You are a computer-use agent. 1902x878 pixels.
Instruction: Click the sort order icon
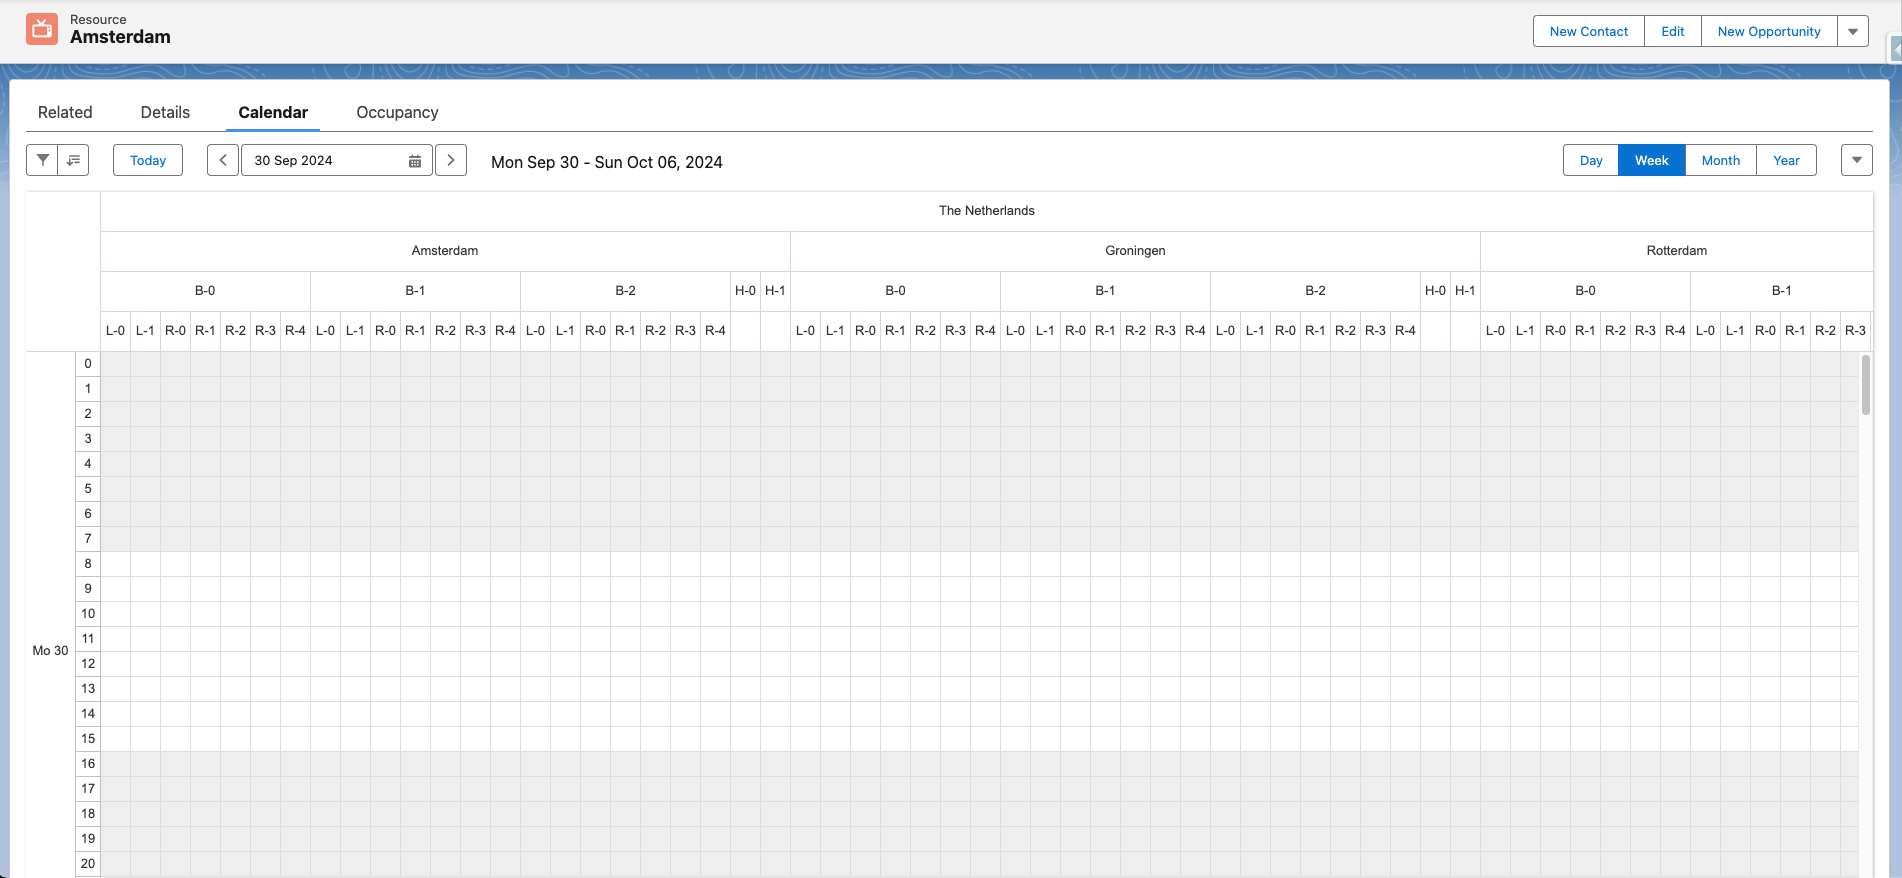[x=73, y=160]
